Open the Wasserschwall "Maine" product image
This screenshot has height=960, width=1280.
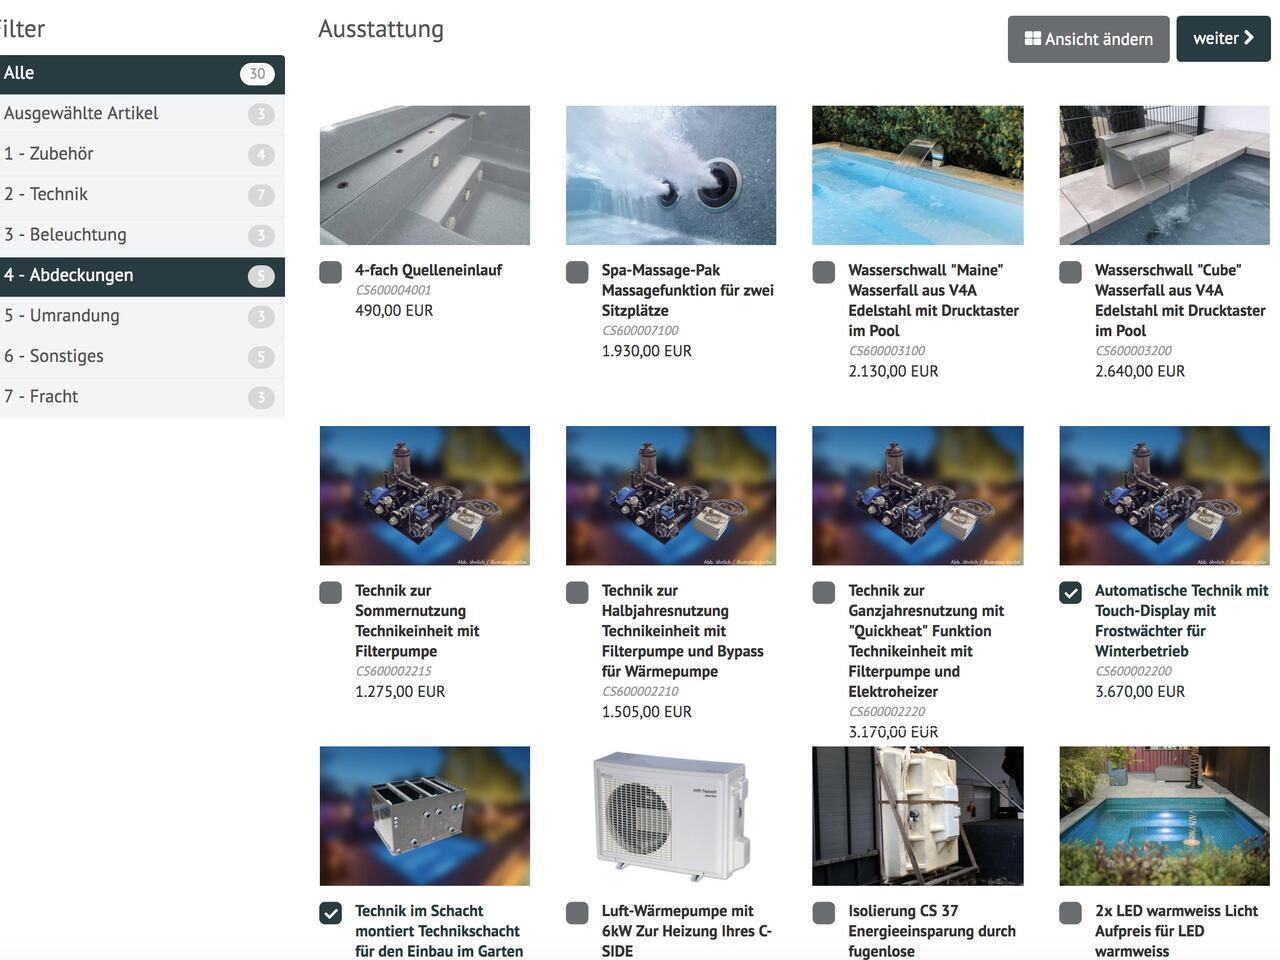(918, 175)
